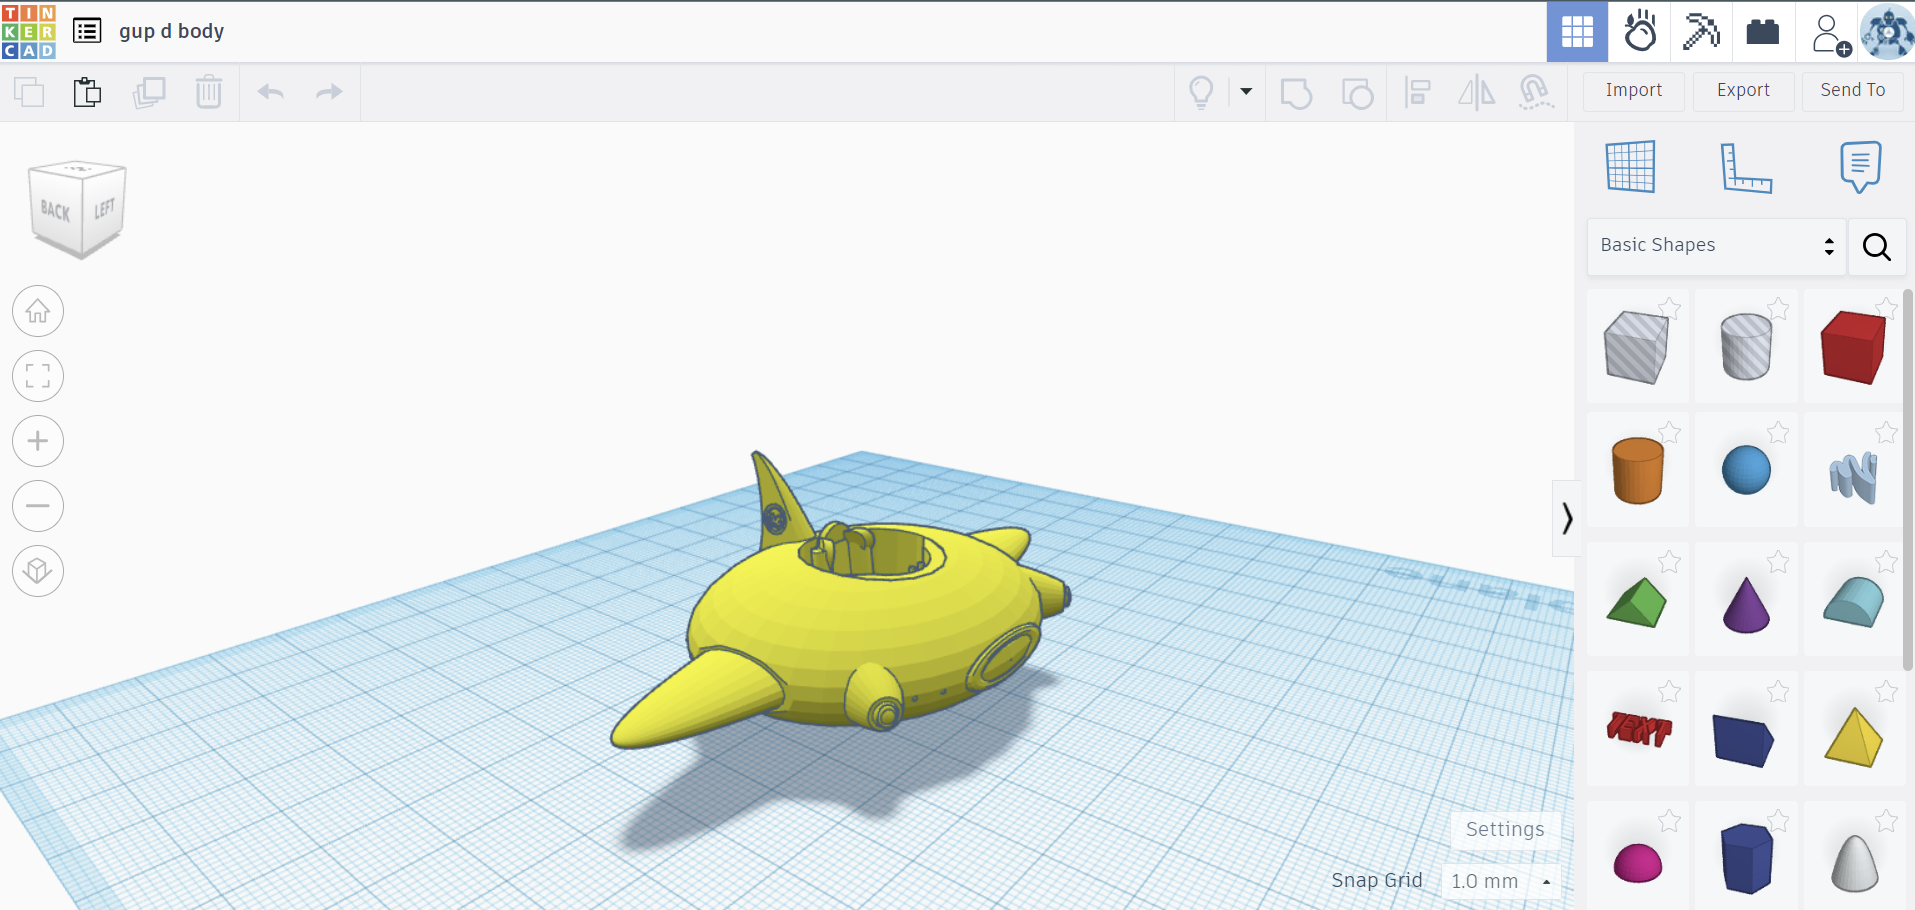Screen dimensions: 1915x910
Task: Paste using the clipboard icon
Action: [88, 92]
